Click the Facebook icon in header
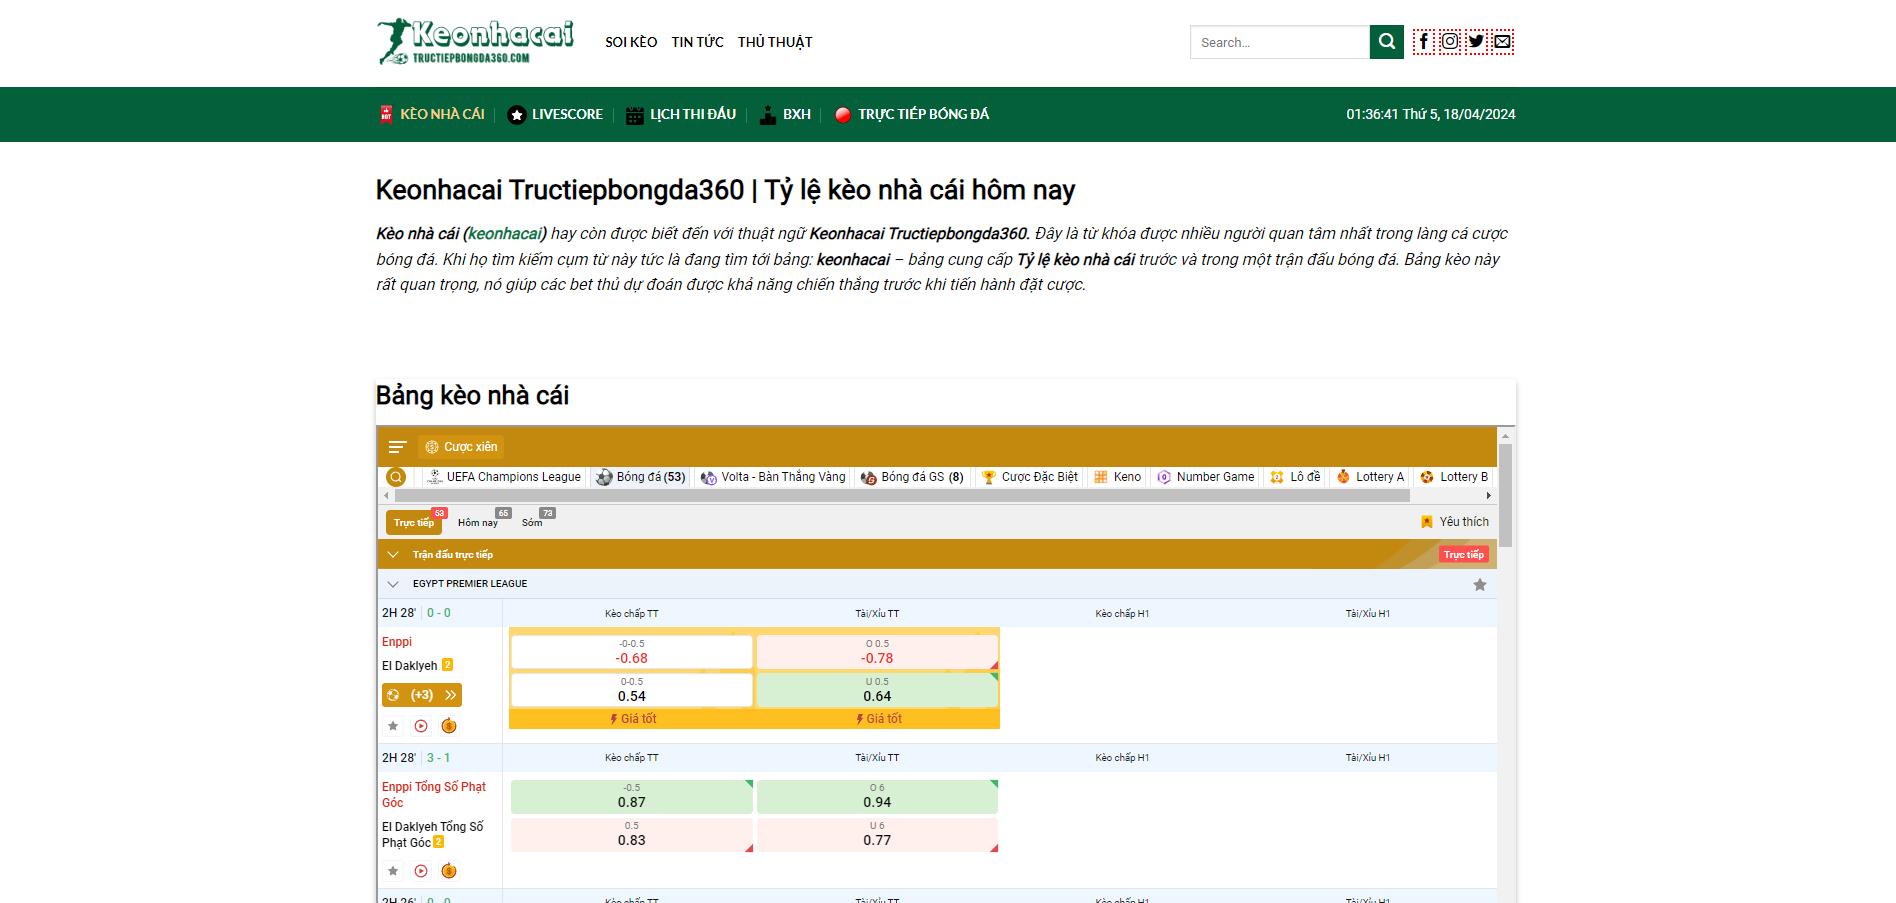Viewport: 1896px width, 903px height. pos(1423,42)
